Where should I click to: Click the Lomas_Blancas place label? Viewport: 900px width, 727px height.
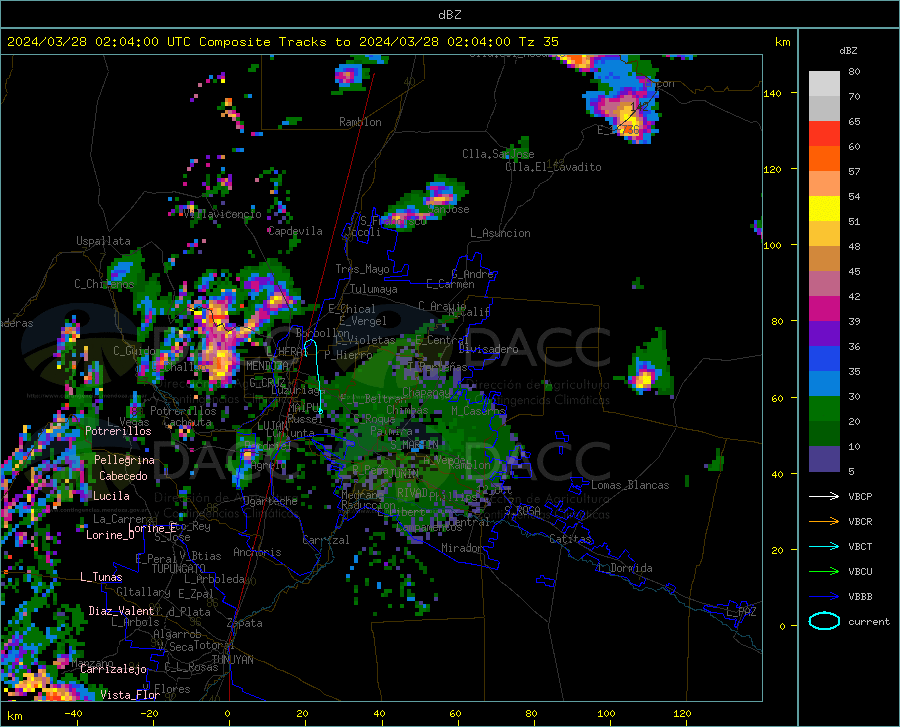click(630, 485)
